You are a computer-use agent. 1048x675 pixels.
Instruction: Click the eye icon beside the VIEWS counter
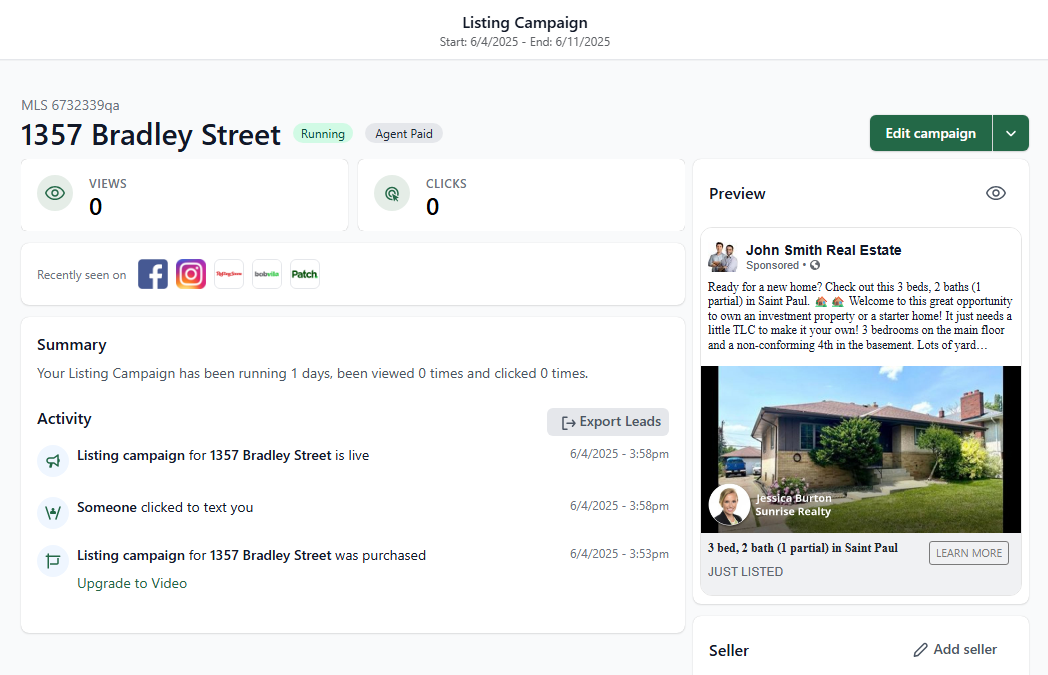(55, 192)
